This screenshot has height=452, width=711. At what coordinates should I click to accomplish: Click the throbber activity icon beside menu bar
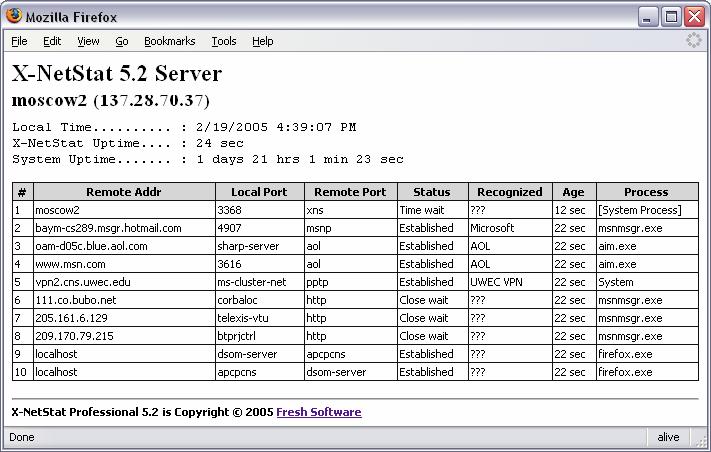click(693, 40)
